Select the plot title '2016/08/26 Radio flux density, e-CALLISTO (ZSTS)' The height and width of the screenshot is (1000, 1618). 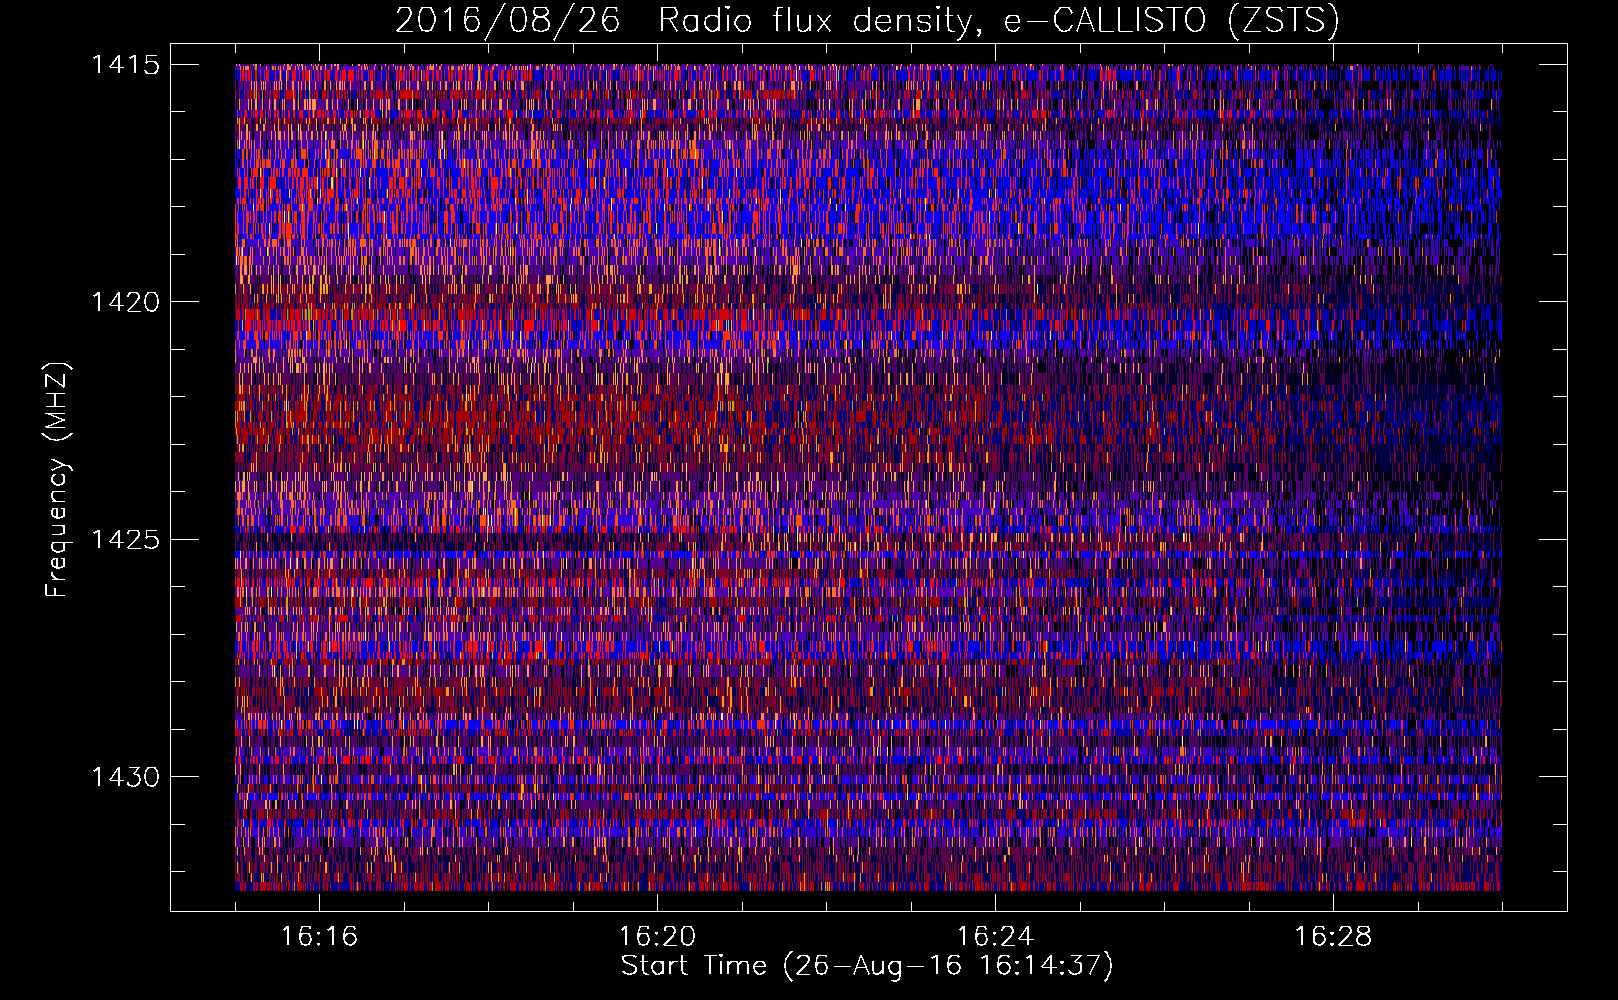(867, 20)
